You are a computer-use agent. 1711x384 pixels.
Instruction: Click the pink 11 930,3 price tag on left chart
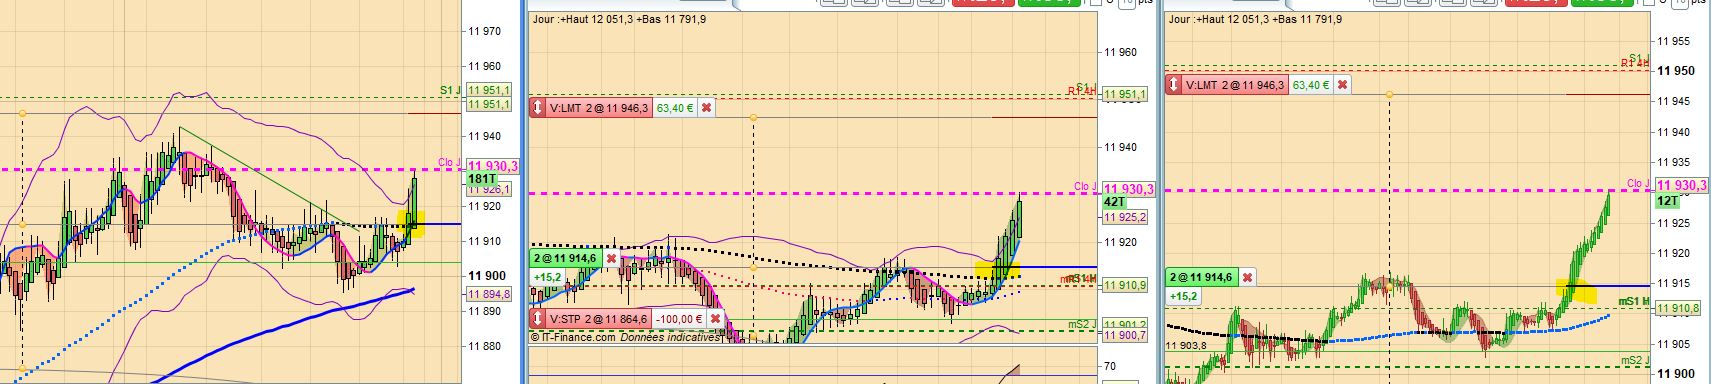[493, 166]
